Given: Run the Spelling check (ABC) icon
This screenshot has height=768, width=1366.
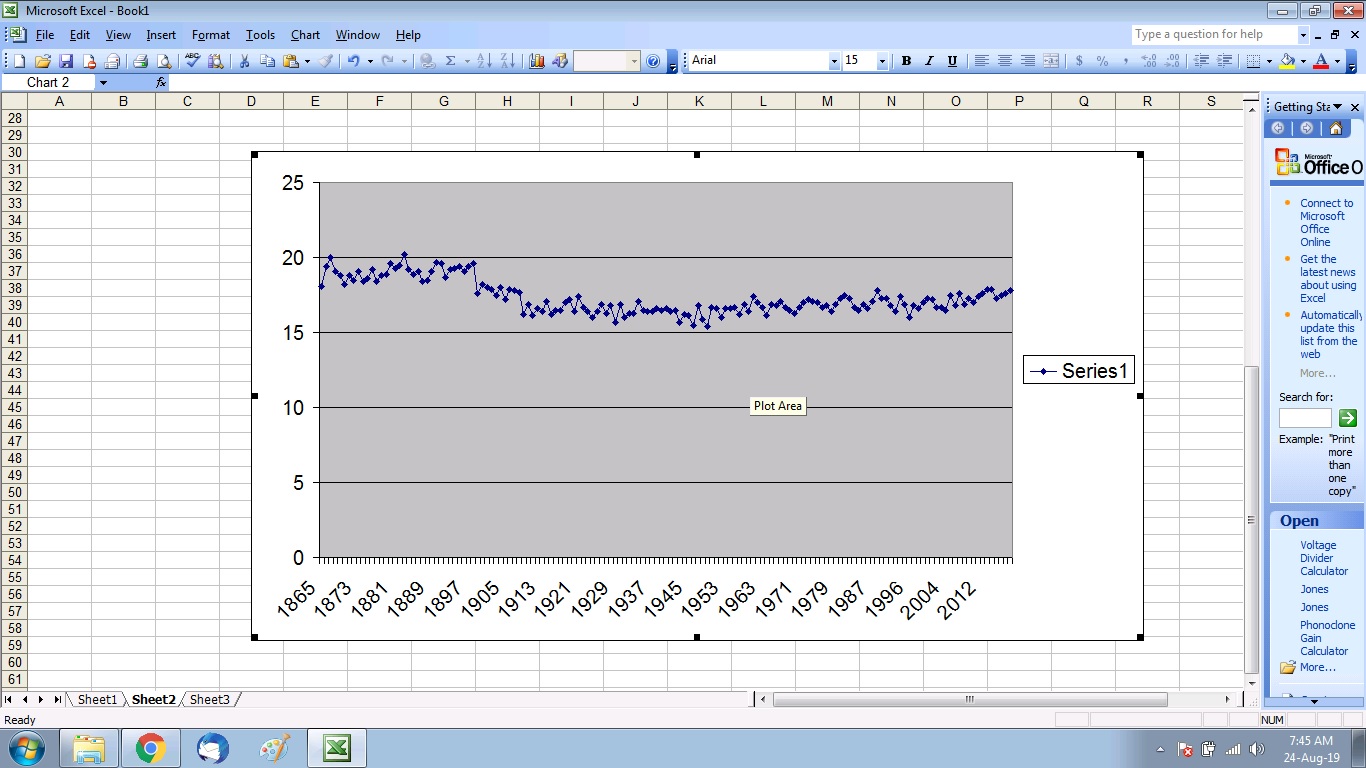Looking at the screenshot, I should pos(192,61).
